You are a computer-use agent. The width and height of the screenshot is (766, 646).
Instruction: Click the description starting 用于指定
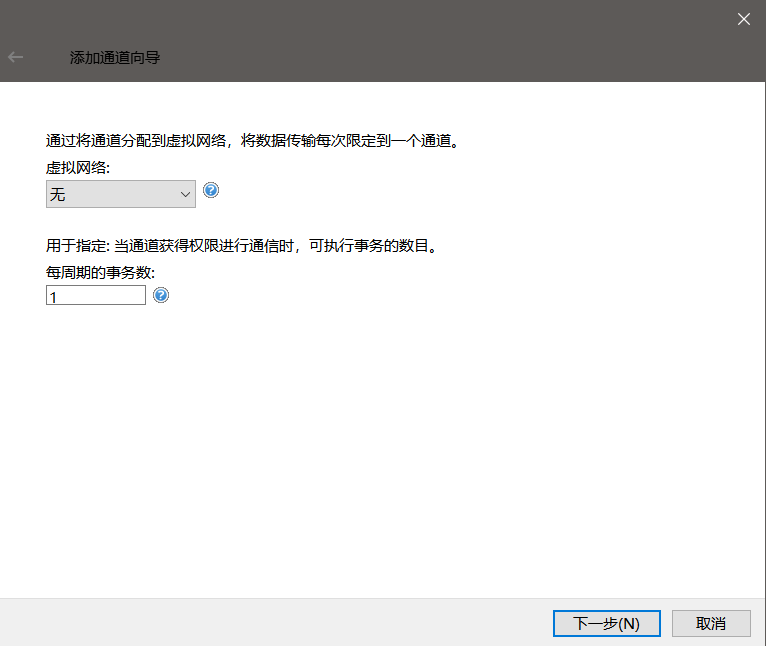click(242, 245)
